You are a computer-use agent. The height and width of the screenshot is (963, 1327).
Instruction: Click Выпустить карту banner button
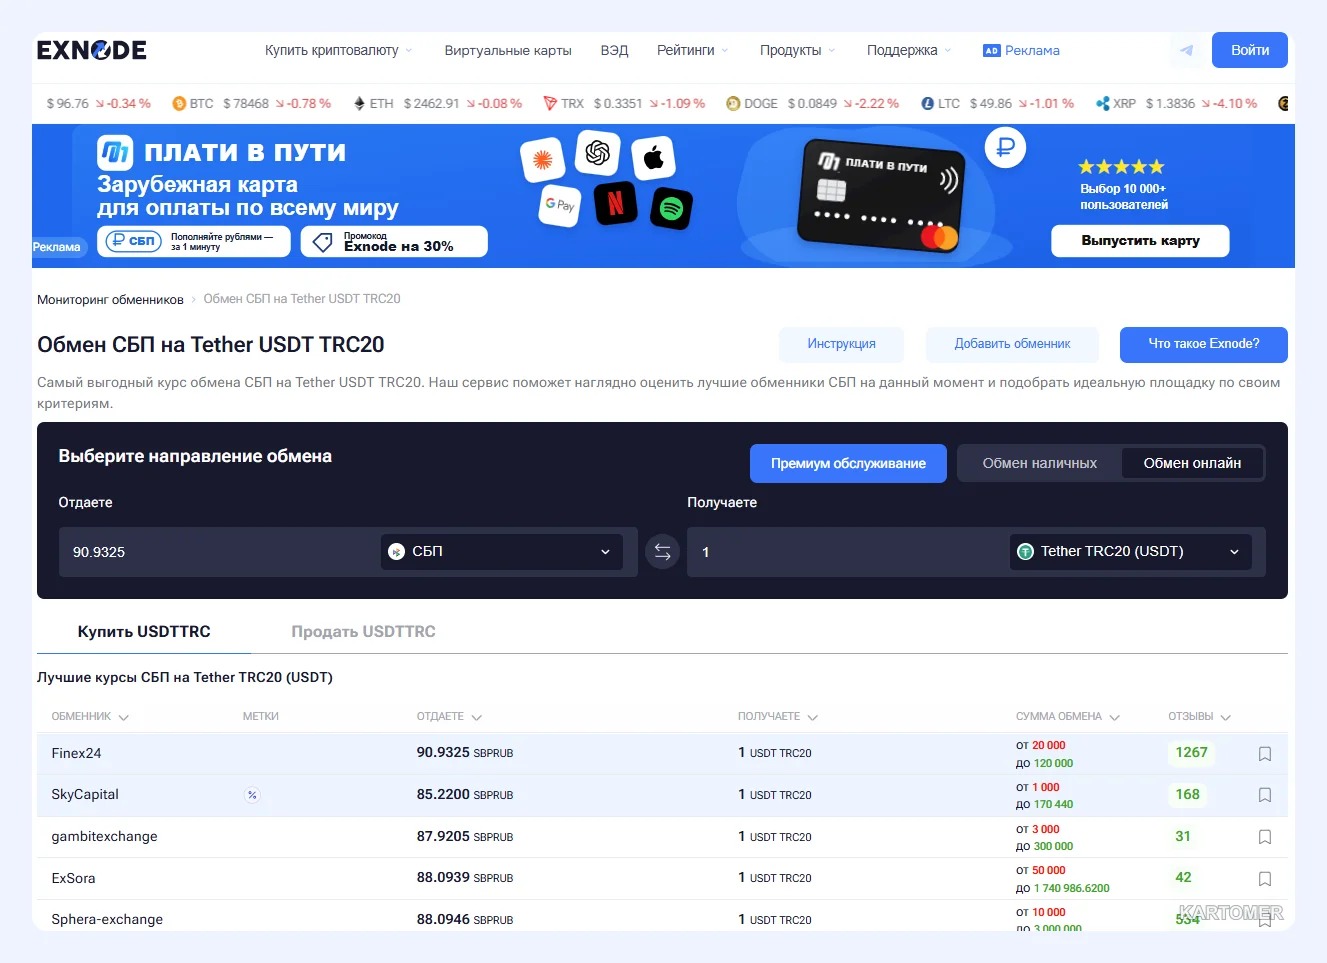click(x=1140, y=241)
